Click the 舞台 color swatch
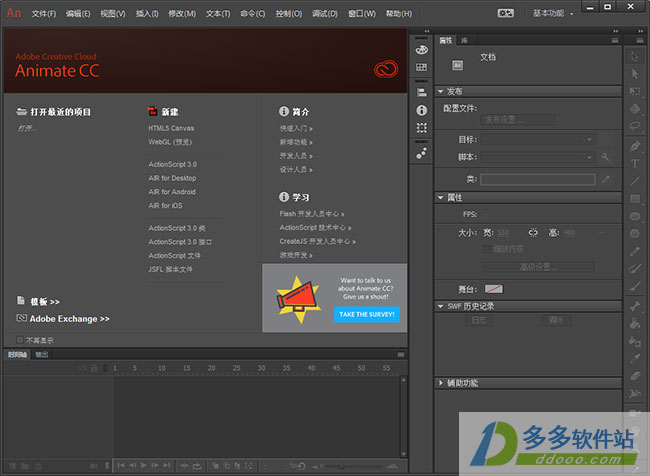Screen dimensions: 650x476 (493, 289)
